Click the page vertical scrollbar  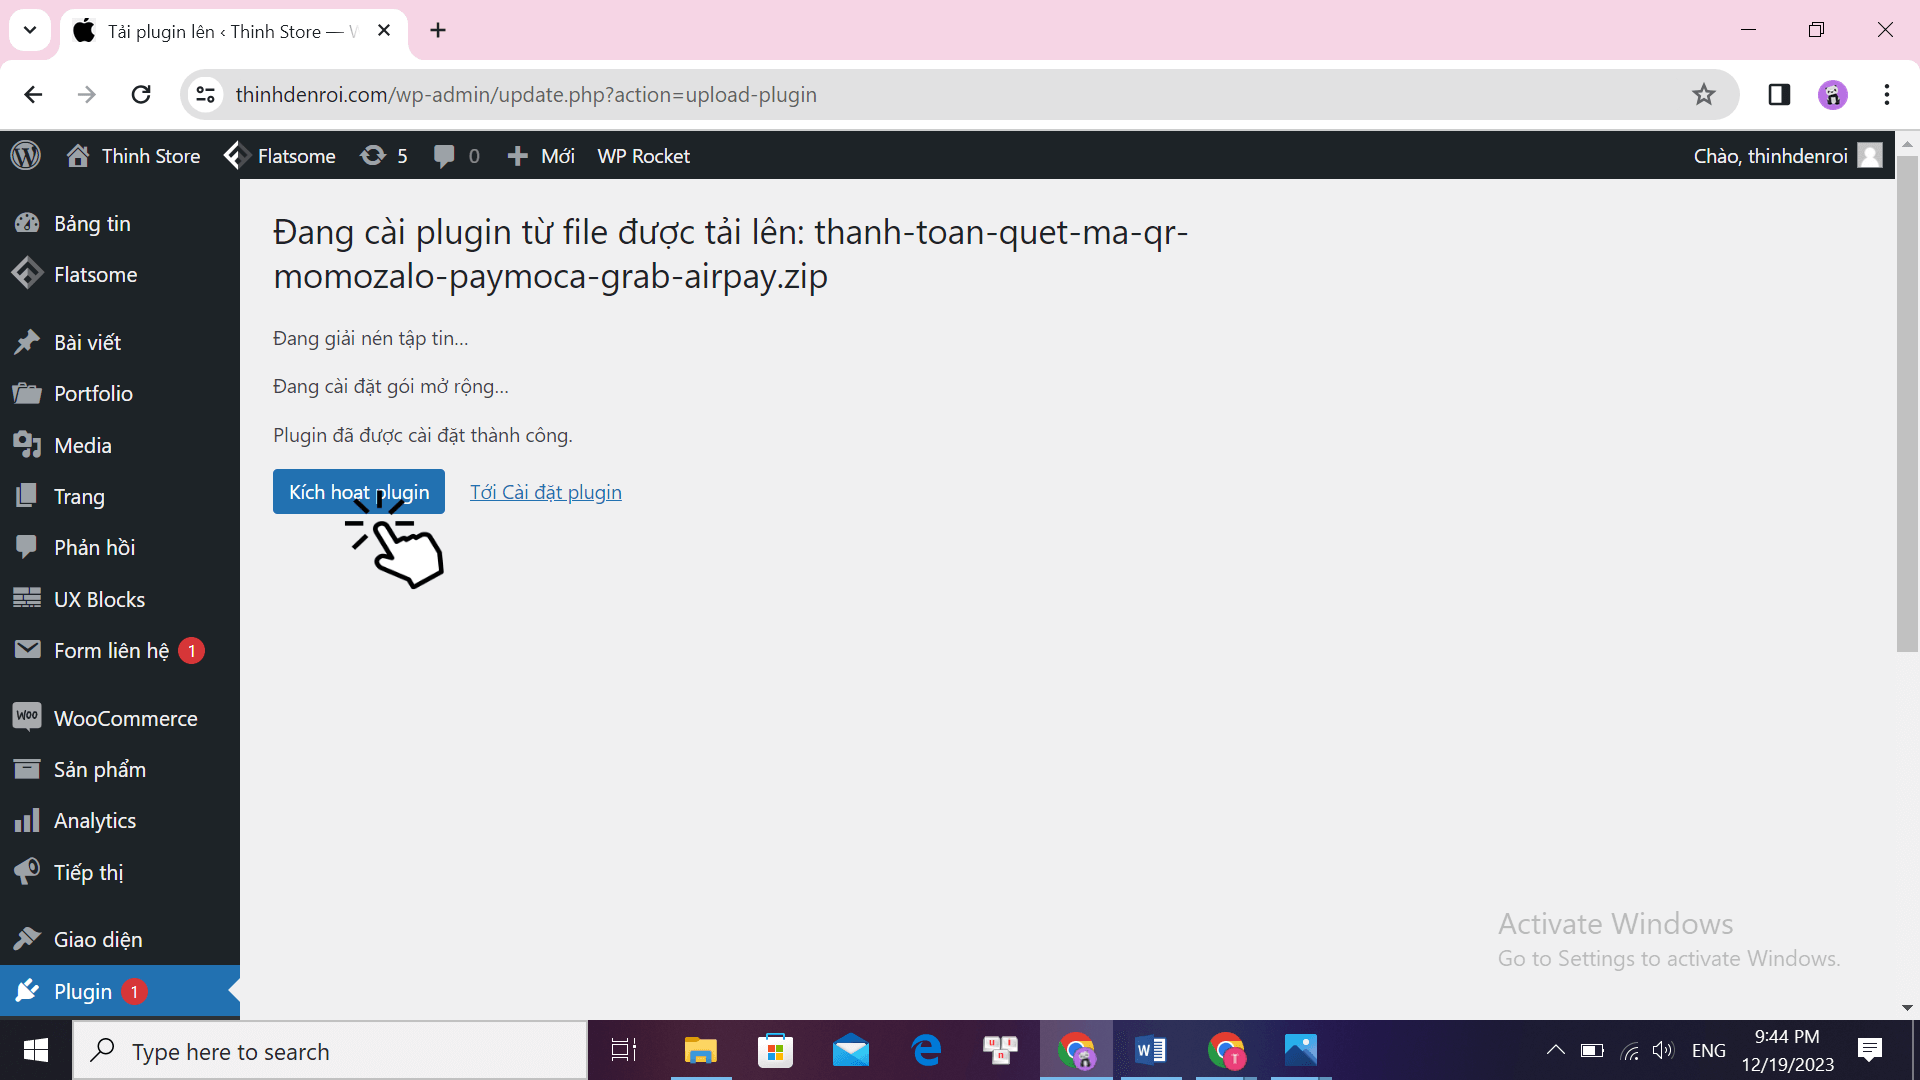tap(1907, 404)
